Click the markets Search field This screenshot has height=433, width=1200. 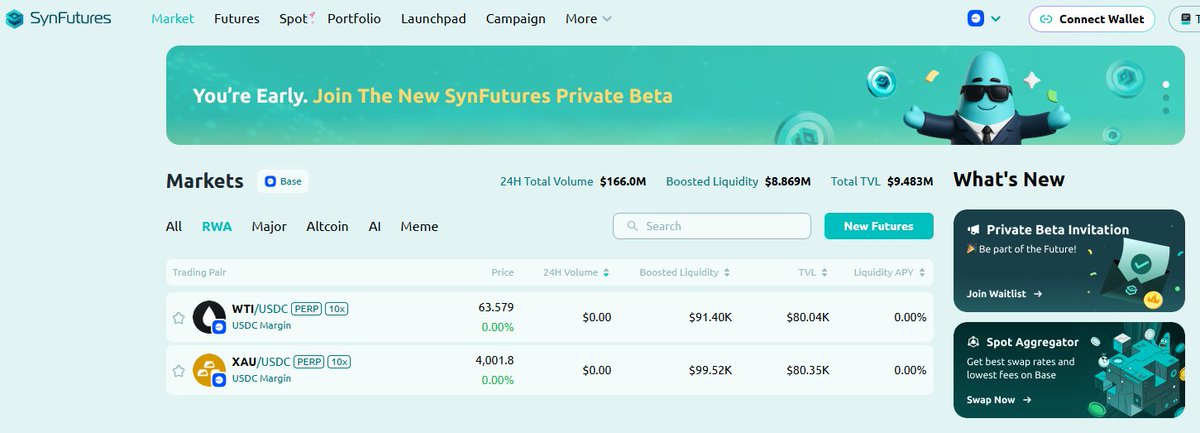pyautogui.click(x=712, y=226)
